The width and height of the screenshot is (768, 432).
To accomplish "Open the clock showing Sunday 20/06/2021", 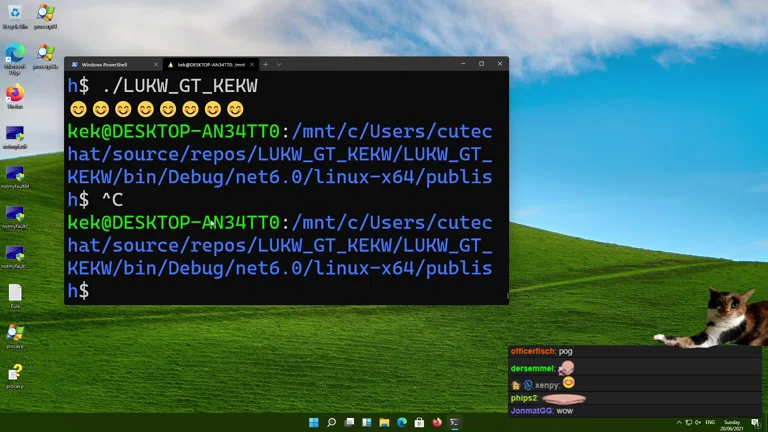I will point(732,425).
